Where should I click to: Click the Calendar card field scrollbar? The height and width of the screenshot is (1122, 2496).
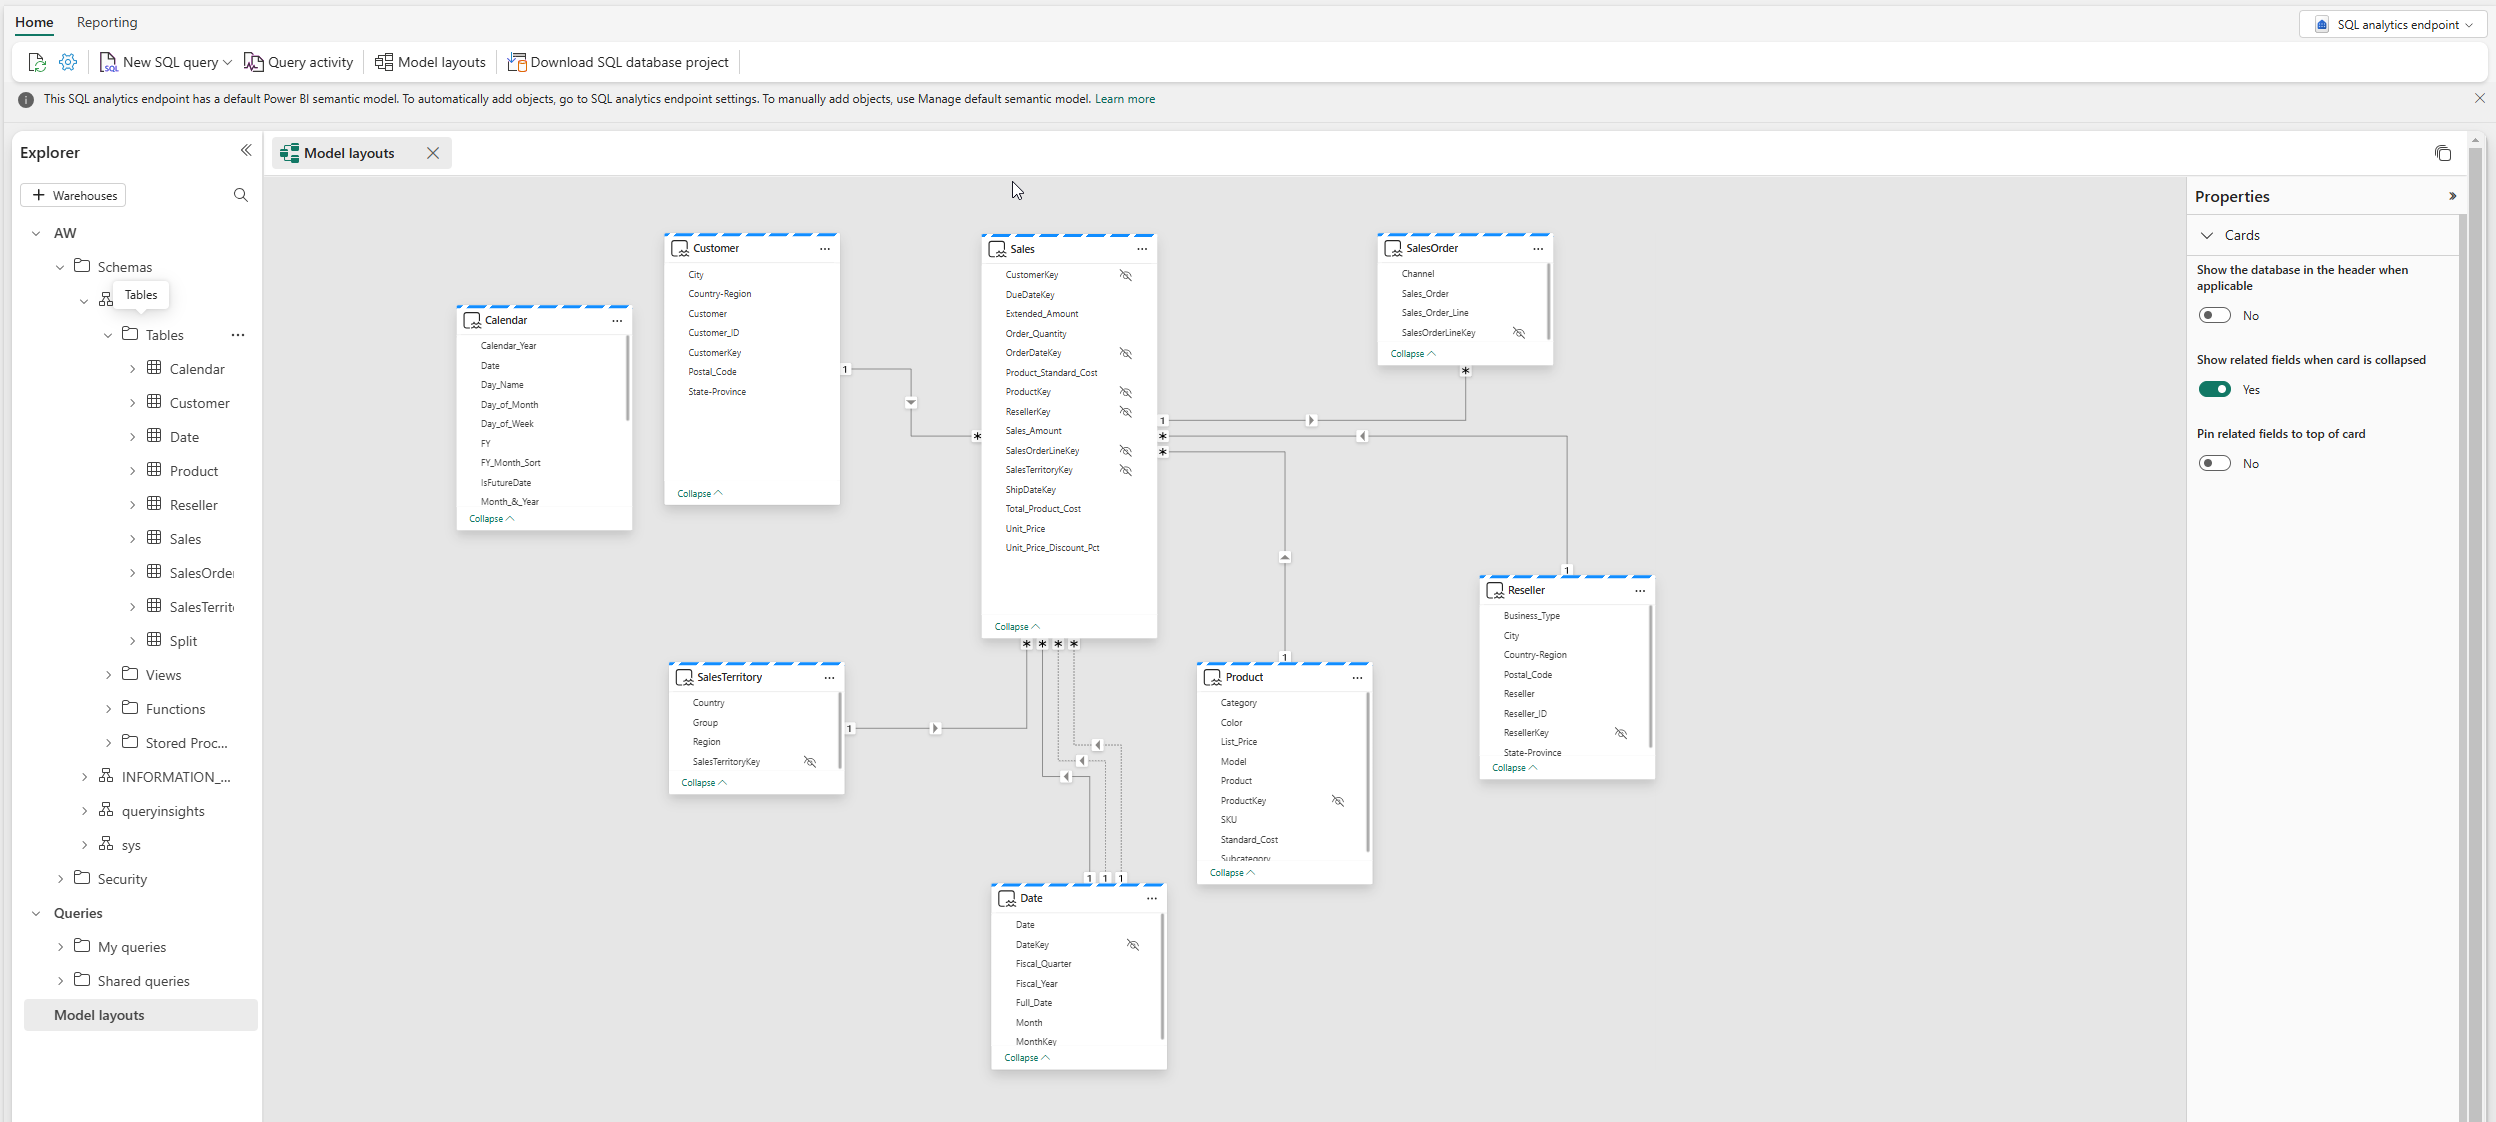click(627, 378)
